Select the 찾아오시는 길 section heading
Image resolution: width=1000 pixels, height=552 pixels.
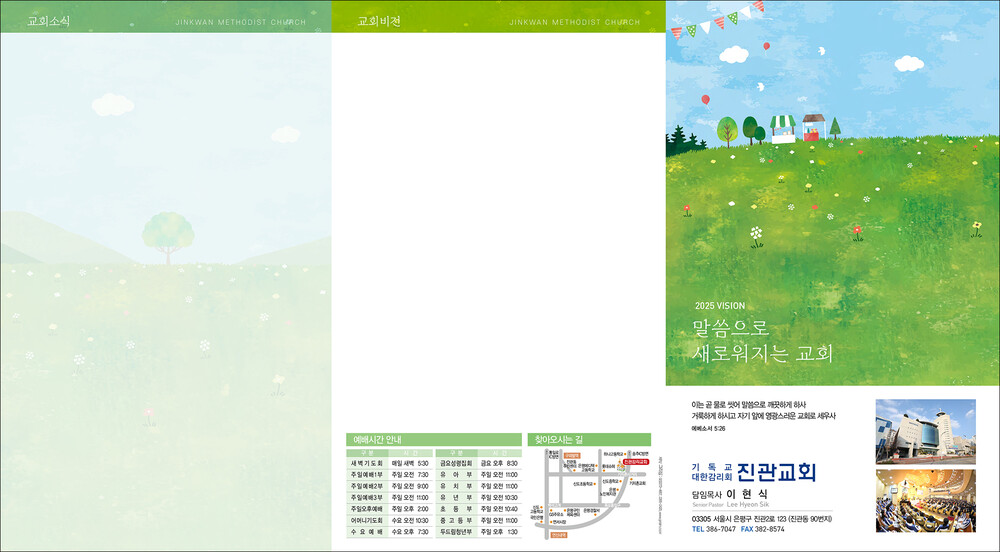[x=558, y=440]
